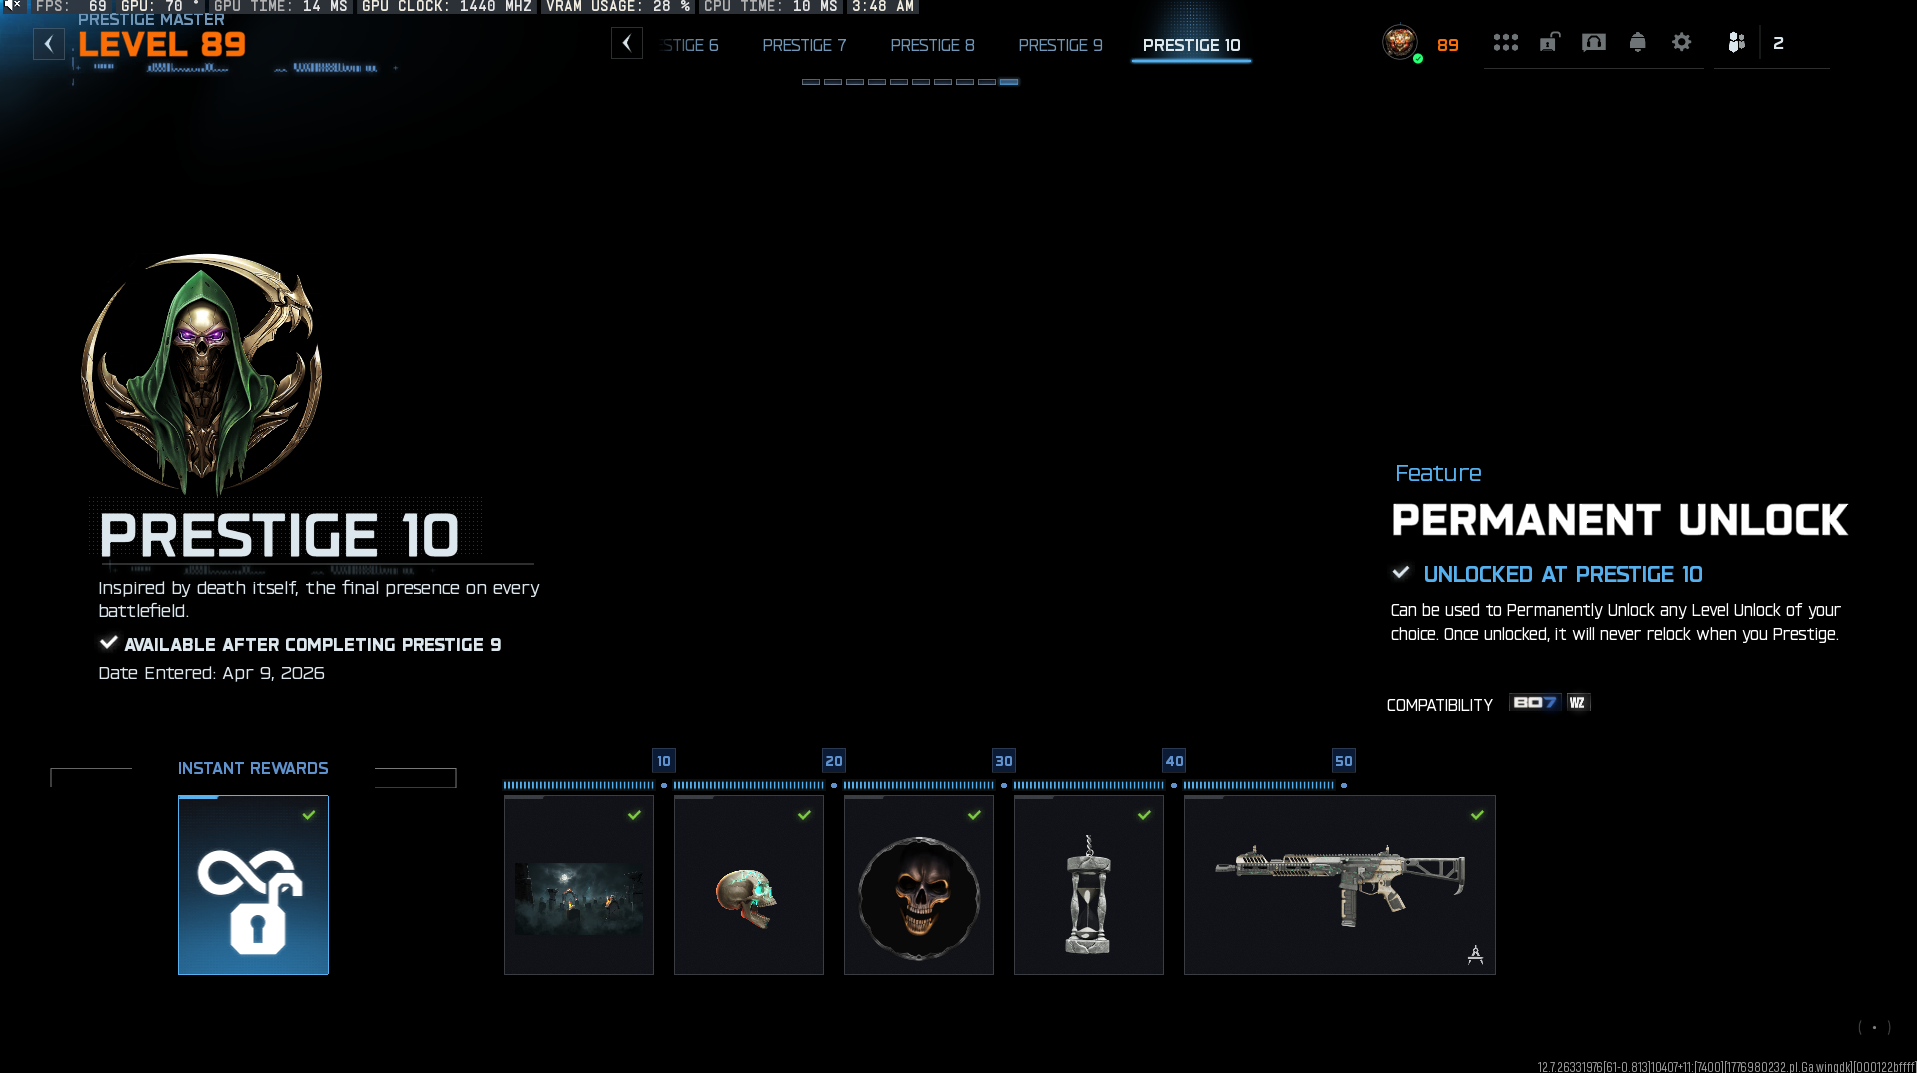Image resolution: width=1917 pixels, height=1073 pixels.
Task: Open the player profile emblem icon
Action: pyautogui.click(x=1400, y=43)
